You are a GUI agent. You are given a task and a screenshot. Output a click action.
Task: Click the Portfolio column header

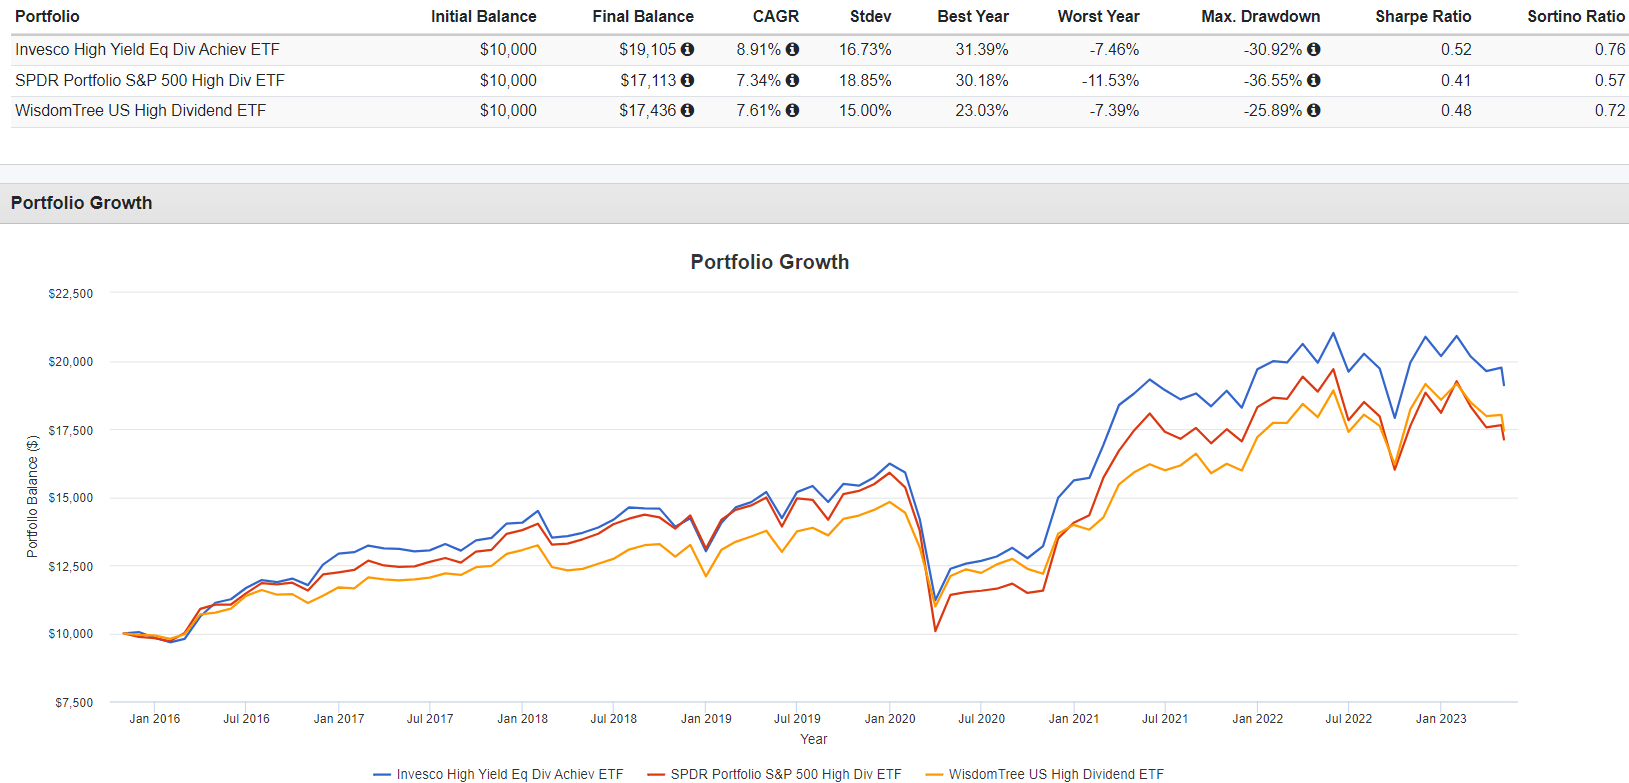pos(47,16)
